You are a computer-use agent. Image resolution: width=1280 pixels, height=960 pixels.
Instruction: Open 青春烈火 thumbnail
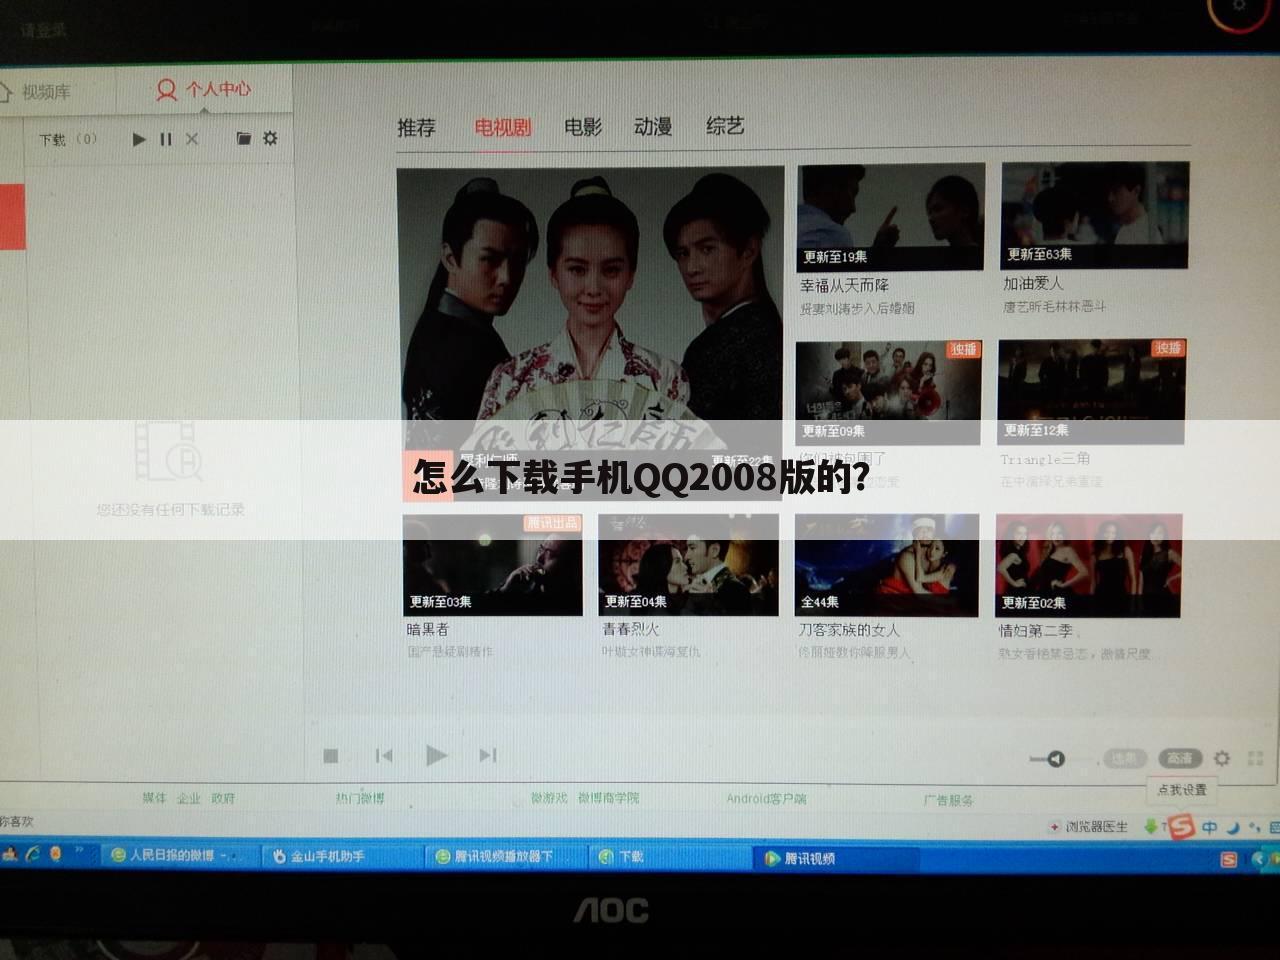click(688, 565)
